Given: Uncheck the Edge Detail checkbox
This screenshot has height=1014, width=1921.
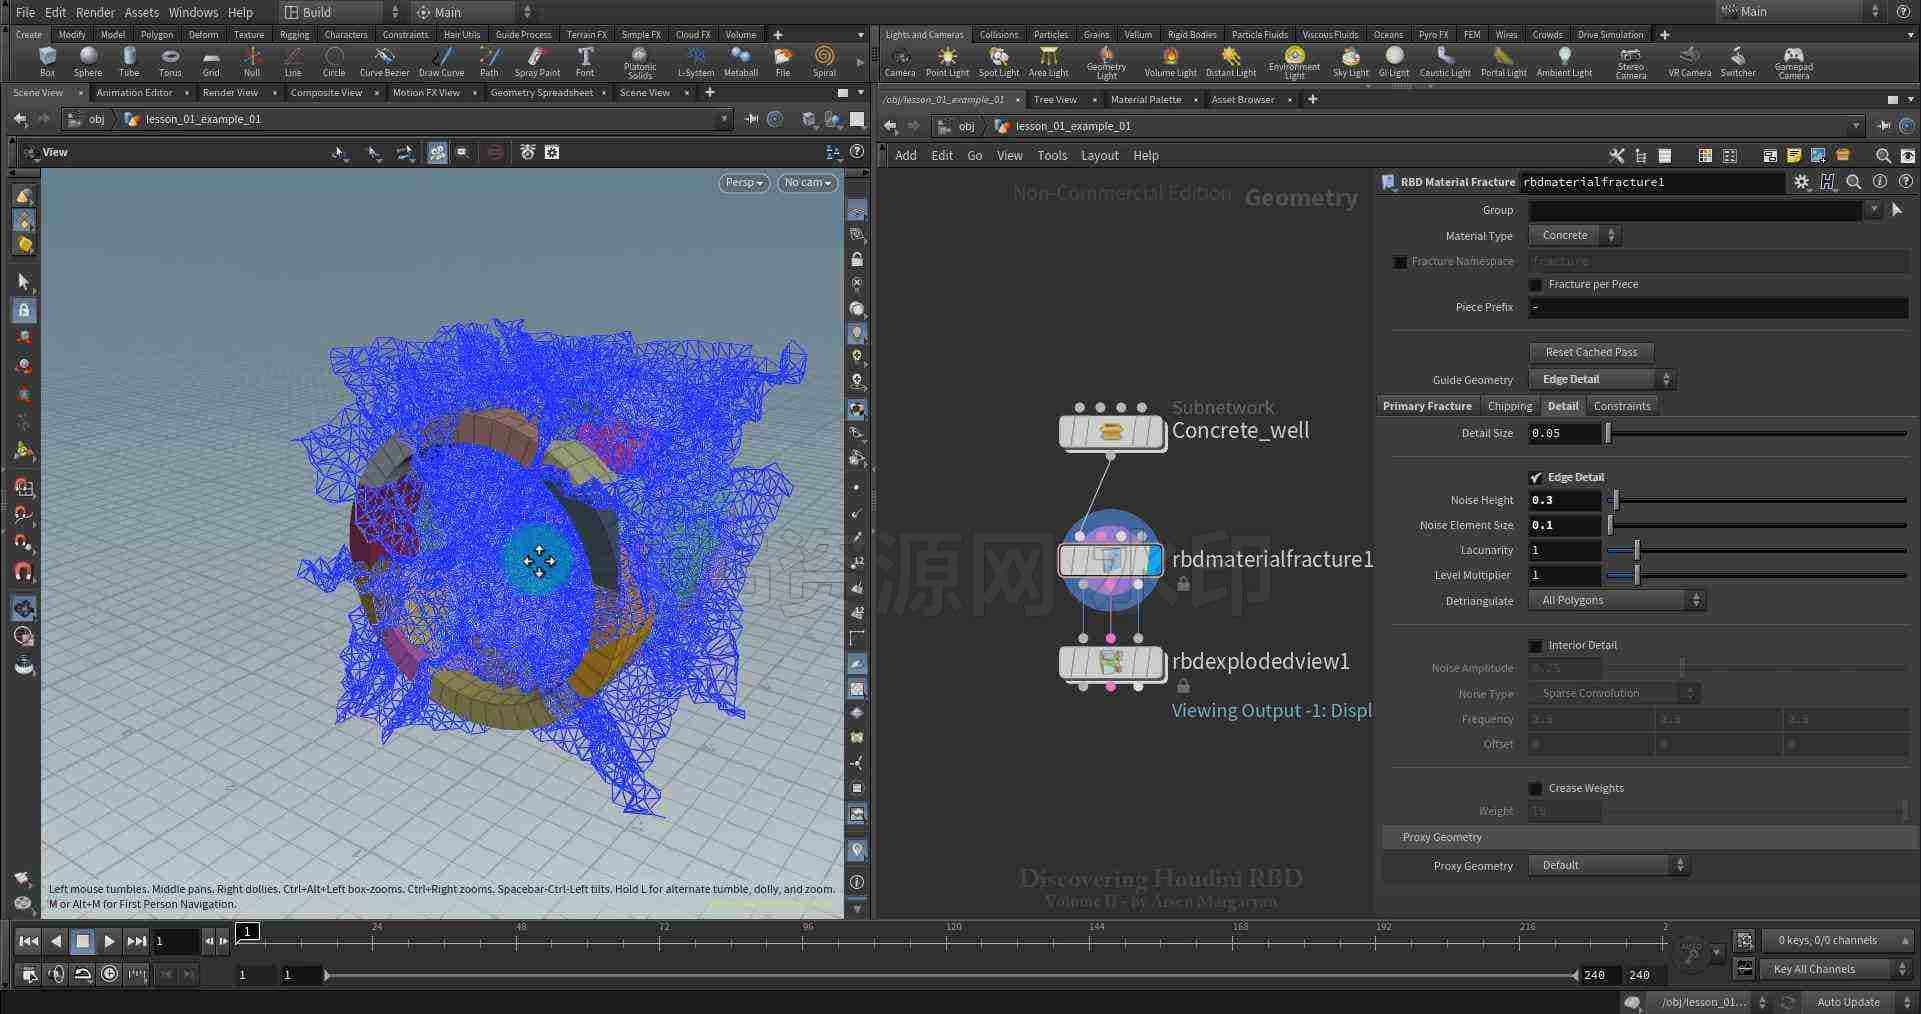Looking at the screenshot, I should pos(1536,478).
